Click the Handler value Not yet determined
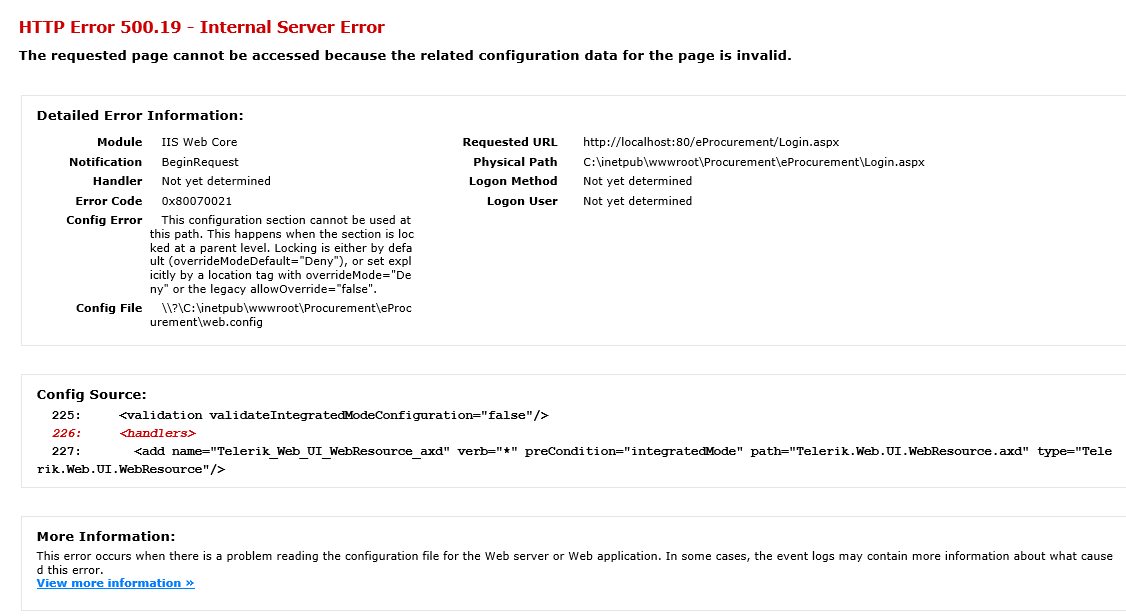Viewport: 1126px width, 616px height. (216, 181)
